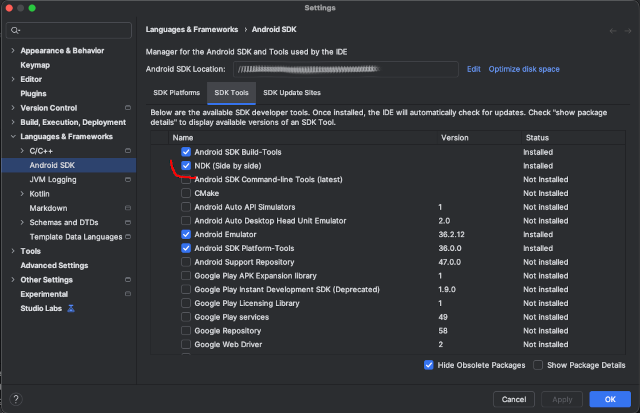
Task: Collapse the Languages & Frameworks section
Action: 12,137
